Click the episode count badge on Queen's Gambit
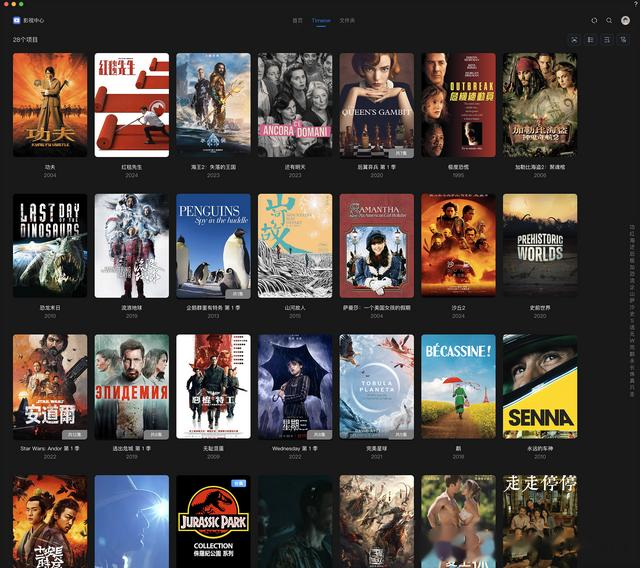Screen dimensions: 640x568 (x=401, y=153)
